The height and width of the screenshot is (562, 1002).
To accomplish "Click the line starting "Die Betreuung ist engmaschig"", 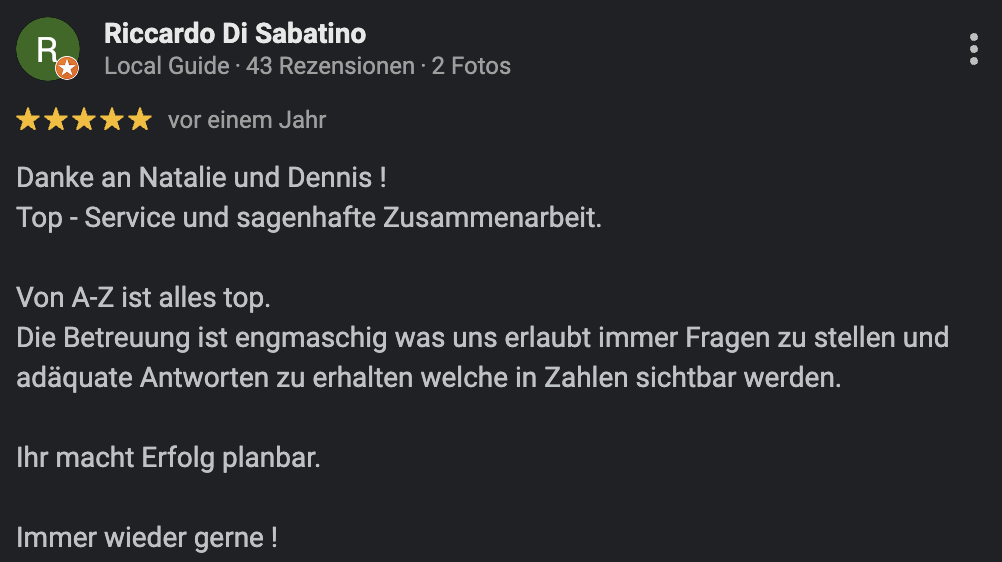I will [482, 338].
